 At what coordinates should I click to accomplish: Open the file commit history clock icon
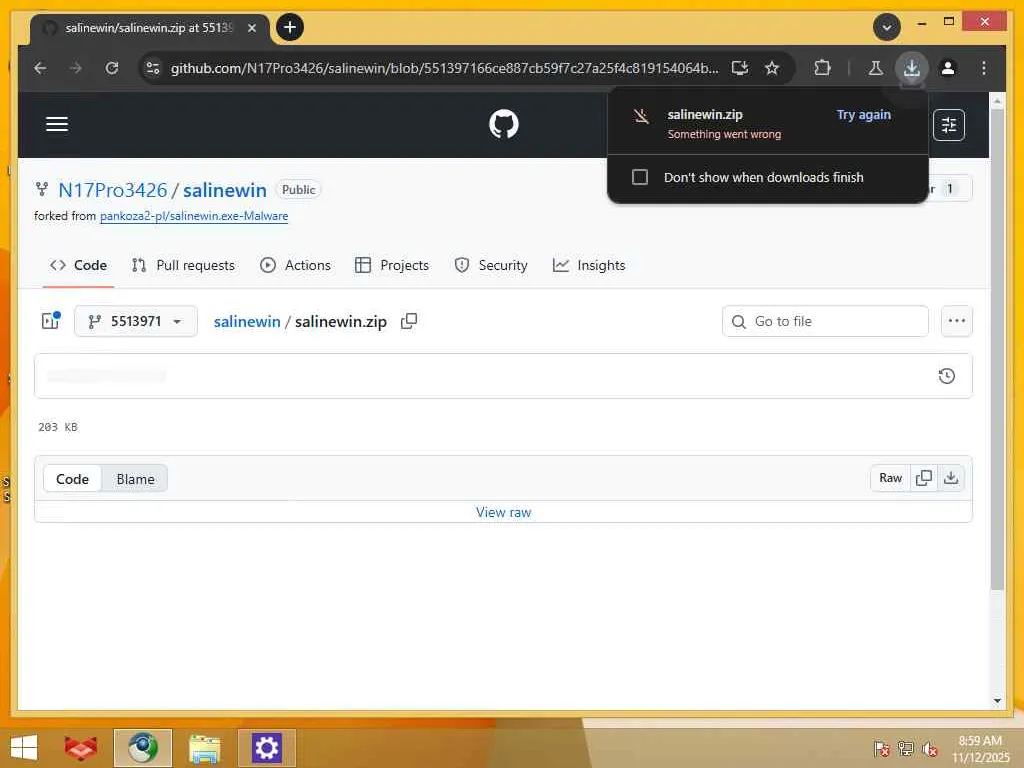[x=946, y=376]
